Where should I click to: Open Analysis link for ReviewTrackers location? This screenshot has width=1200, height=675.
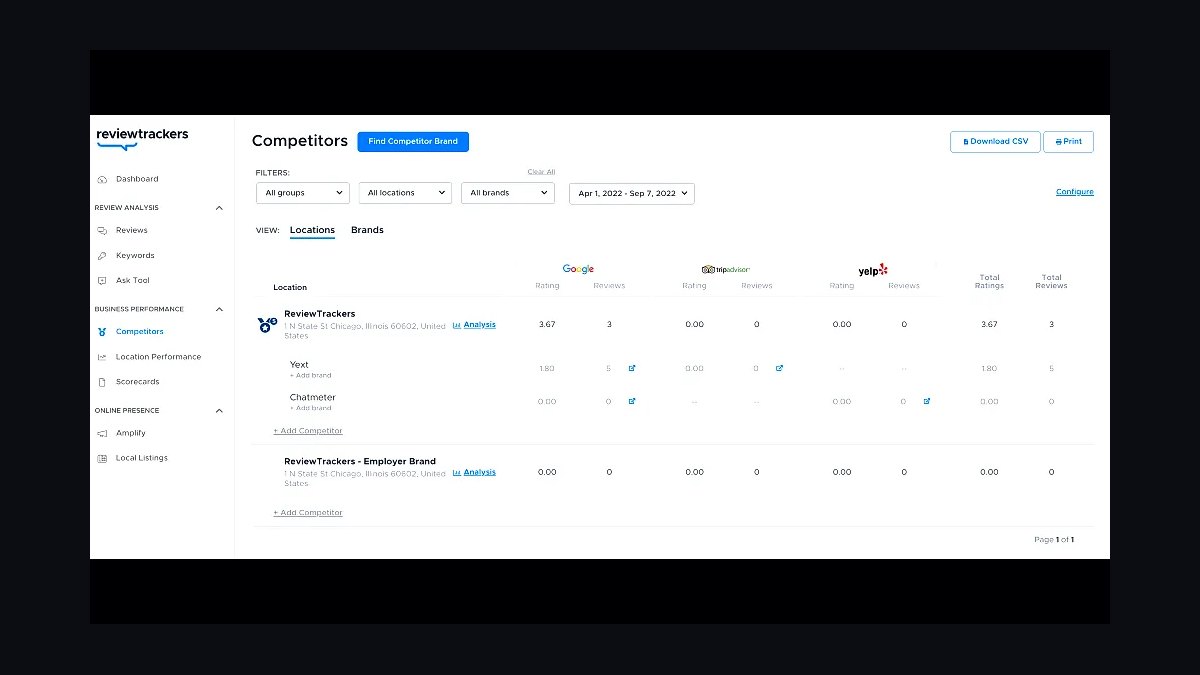point(474,325)
